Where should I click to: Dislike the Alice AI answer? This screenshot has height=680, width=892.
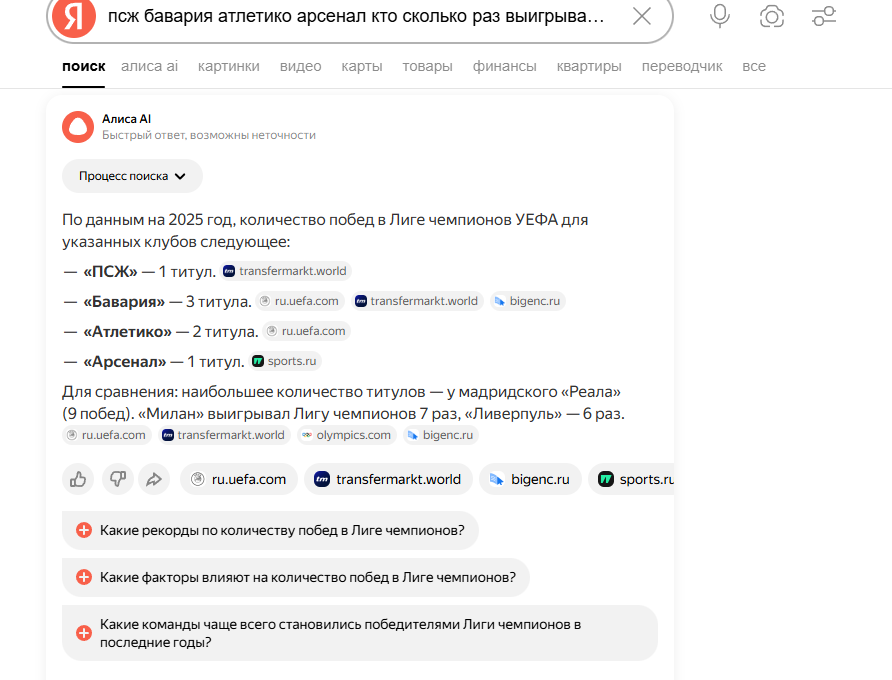(x=118, y=479)
